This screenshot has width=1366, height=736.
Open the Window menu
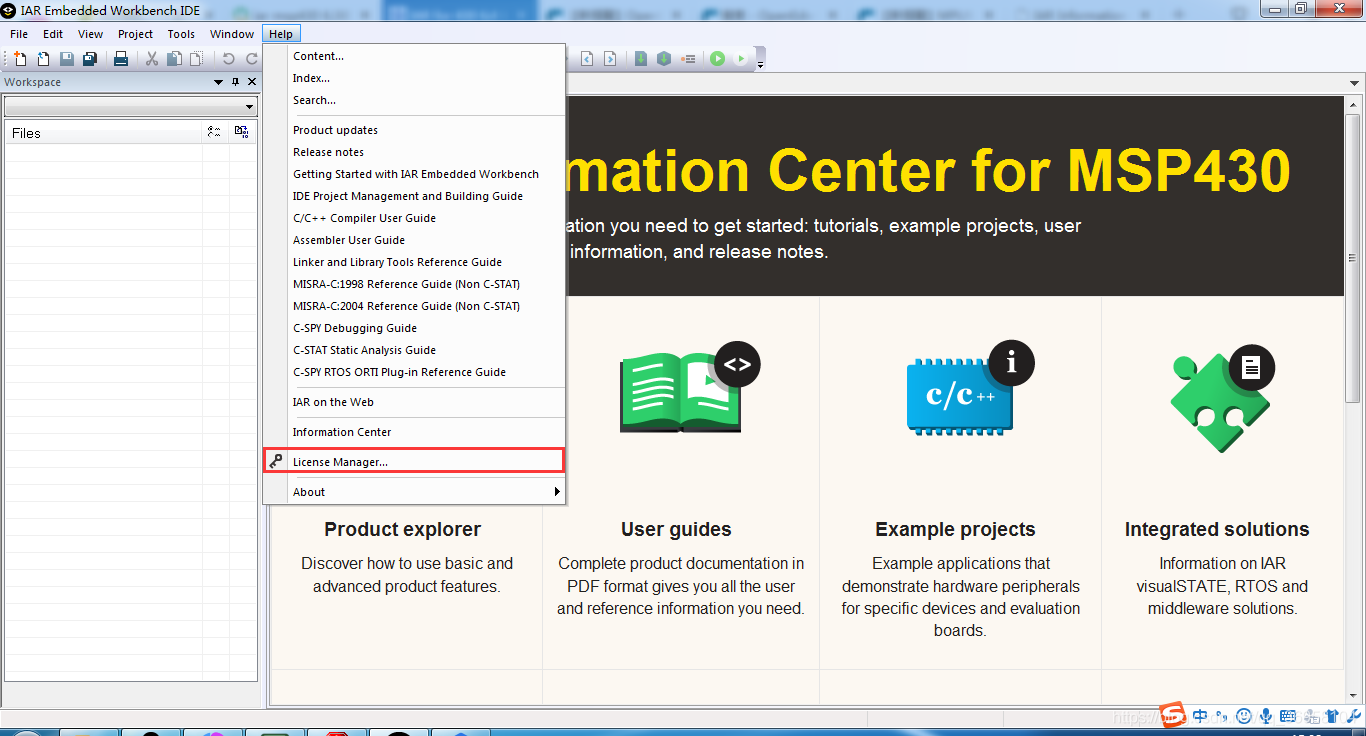point(232,34)
